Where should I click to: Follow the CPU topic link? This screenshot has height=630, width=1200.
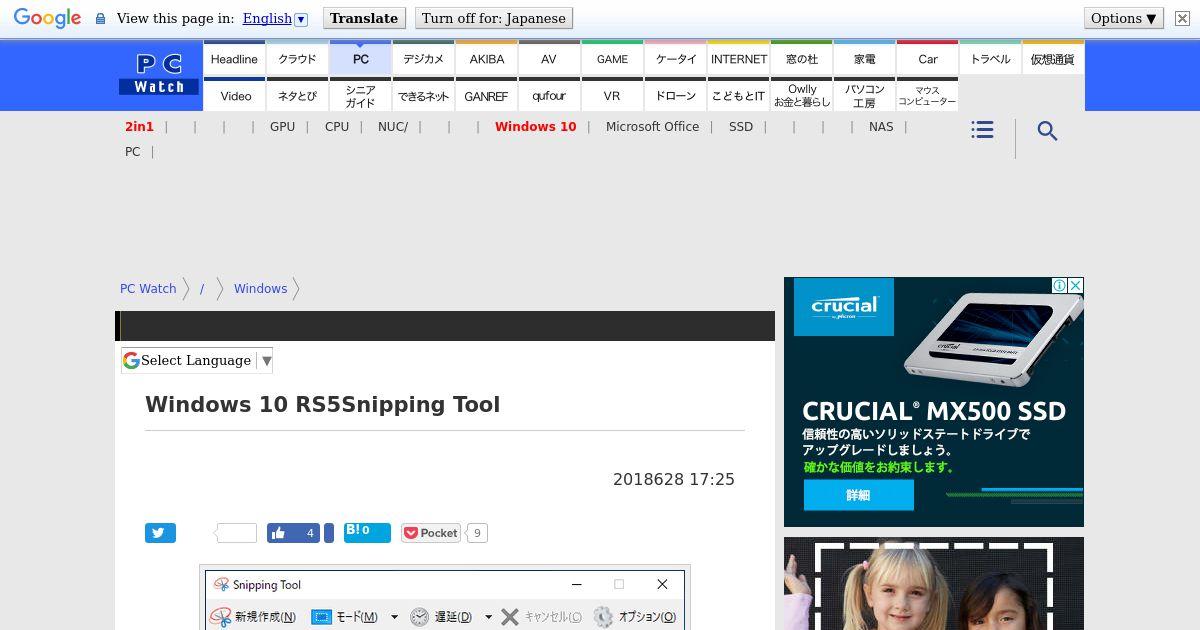pyautogui.click(x=337, y=127)
